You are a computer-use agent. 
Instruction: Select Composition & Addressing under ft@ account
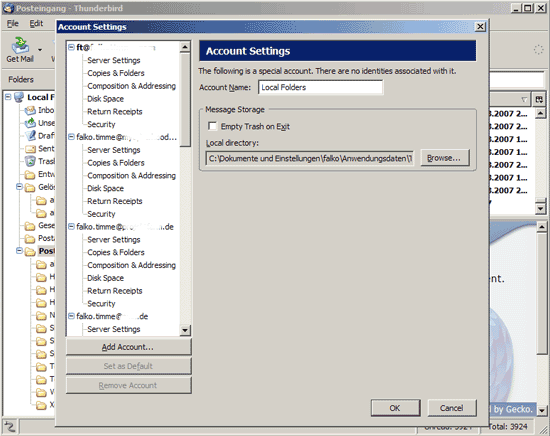[132, 86]
